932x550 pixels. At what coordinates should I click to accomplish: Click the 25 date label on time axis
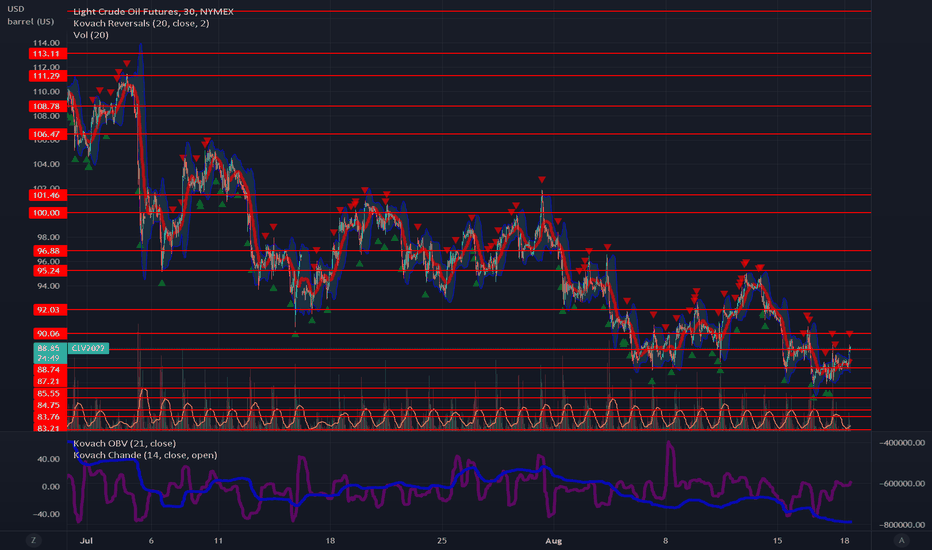coord(442,540)
